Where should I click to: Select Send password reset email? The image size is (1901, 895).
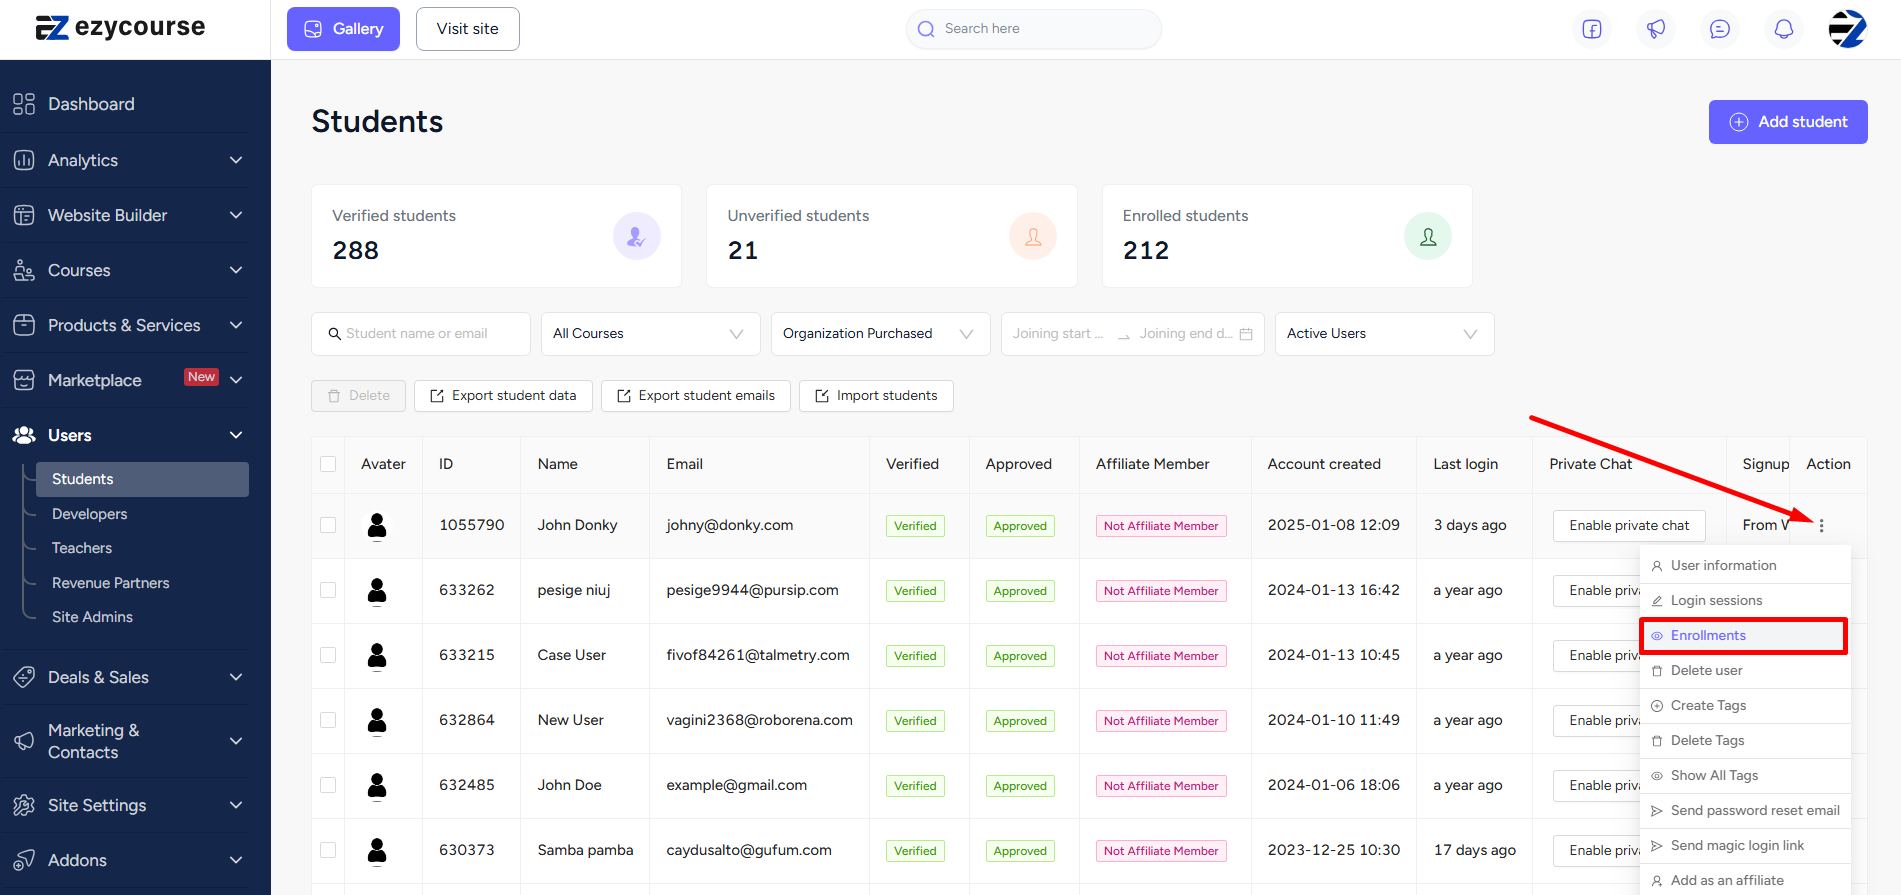[1745, 811]
